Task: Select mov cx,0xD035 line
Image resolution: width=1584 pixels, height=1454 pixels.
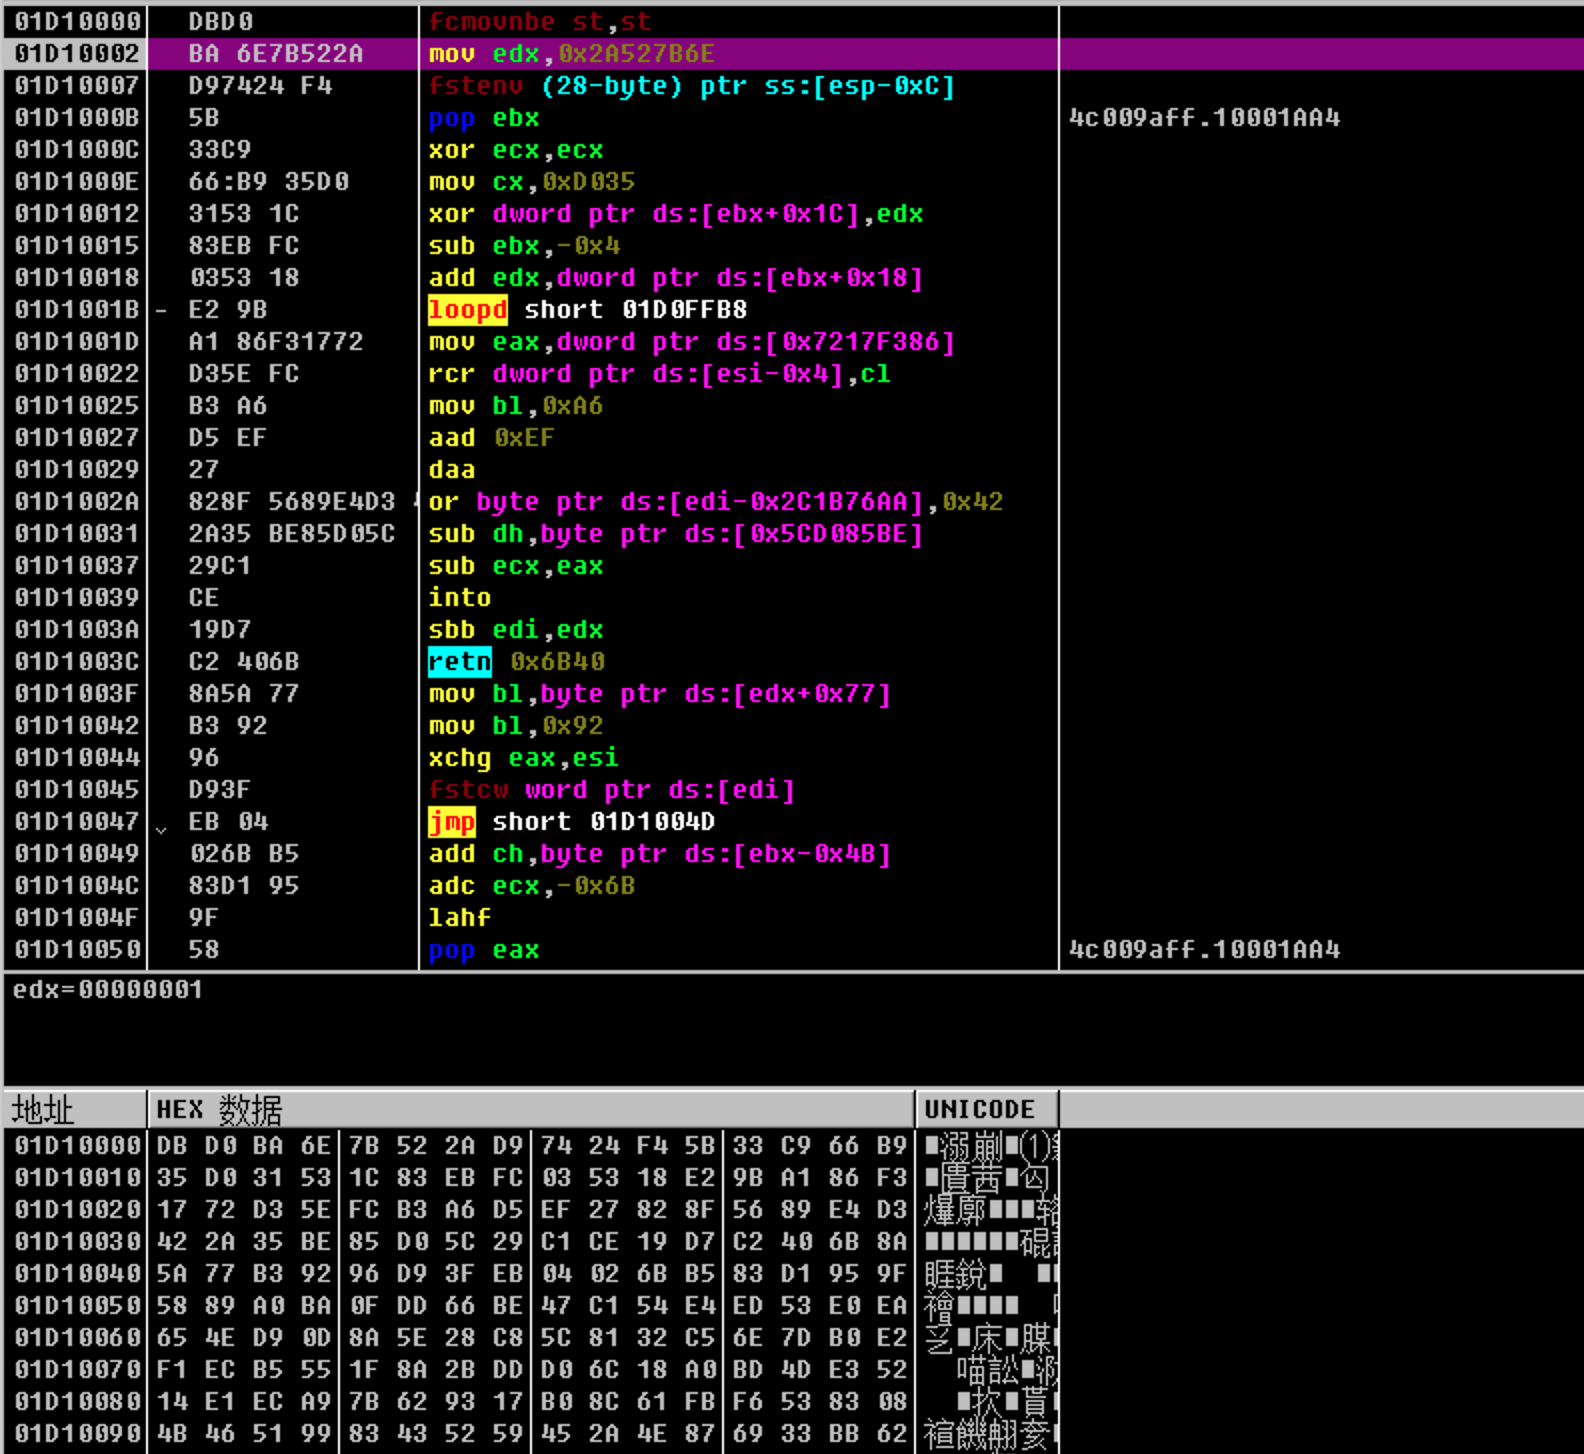Action: point(531,182)
